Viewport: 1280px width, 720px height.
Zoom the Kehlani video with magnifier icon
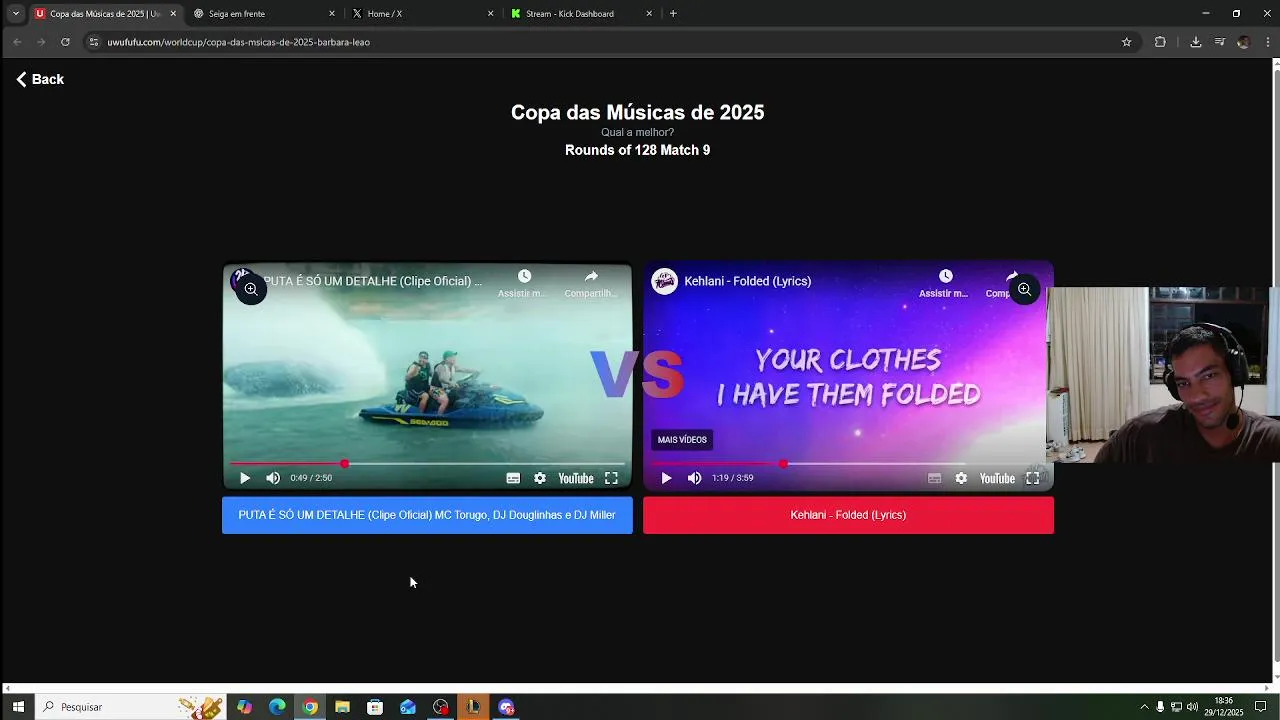click(x=1024, y=289)
